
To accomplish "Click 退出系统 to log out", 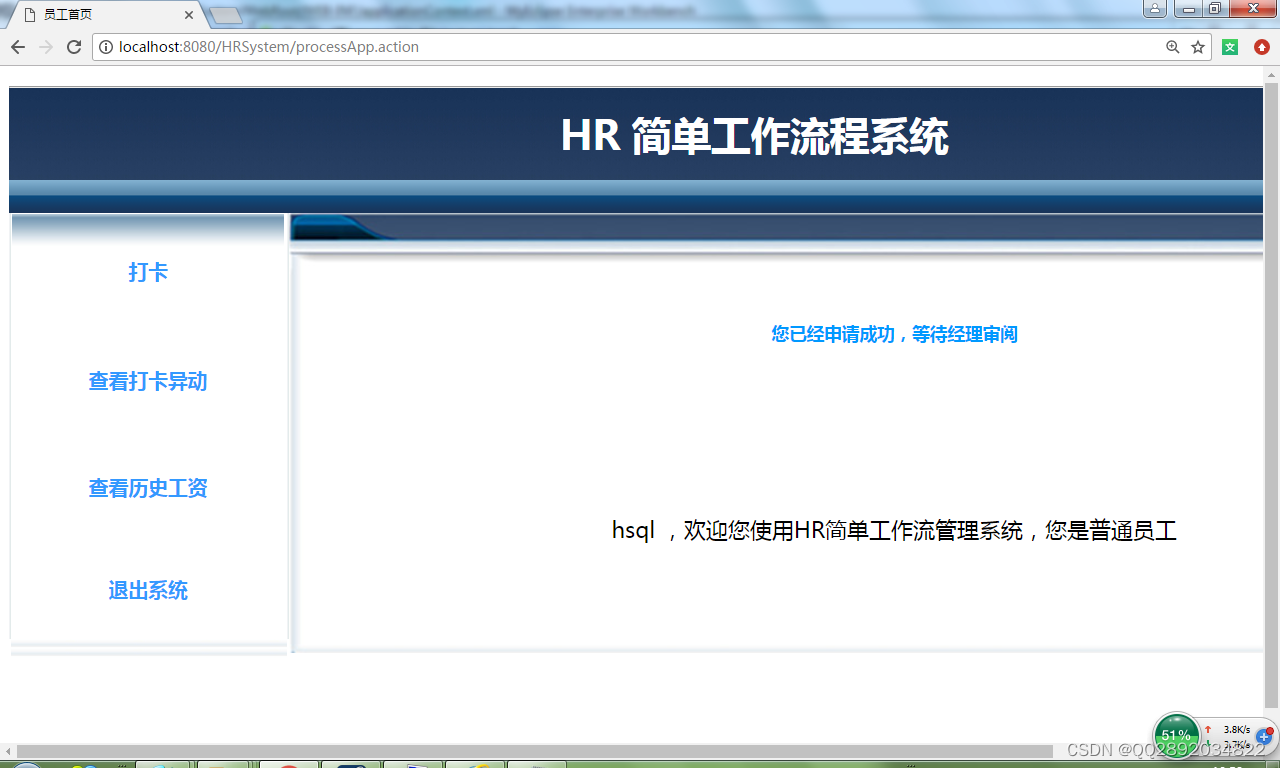I will [147, 591].
